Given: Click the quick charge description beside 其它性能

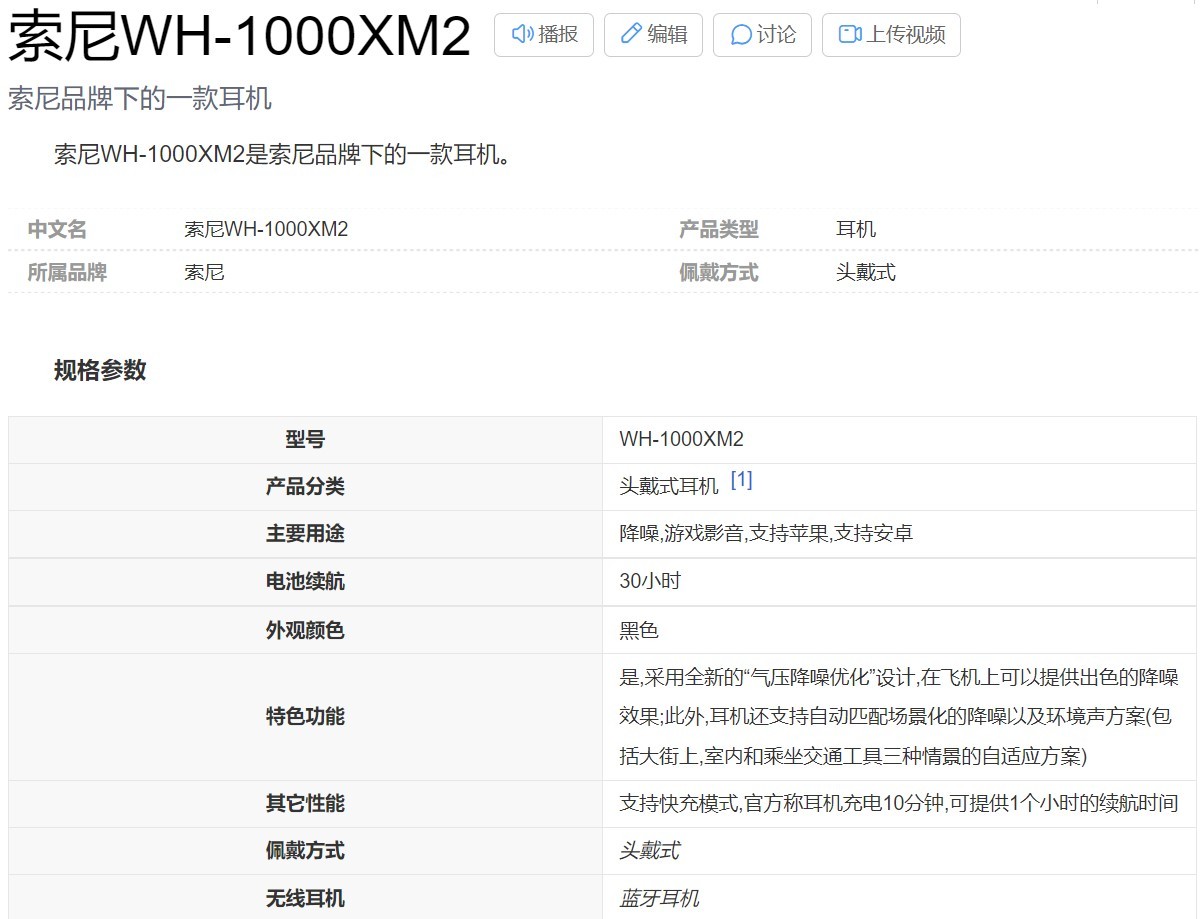Looking at the screenshot, I should (x=898, y=804).
